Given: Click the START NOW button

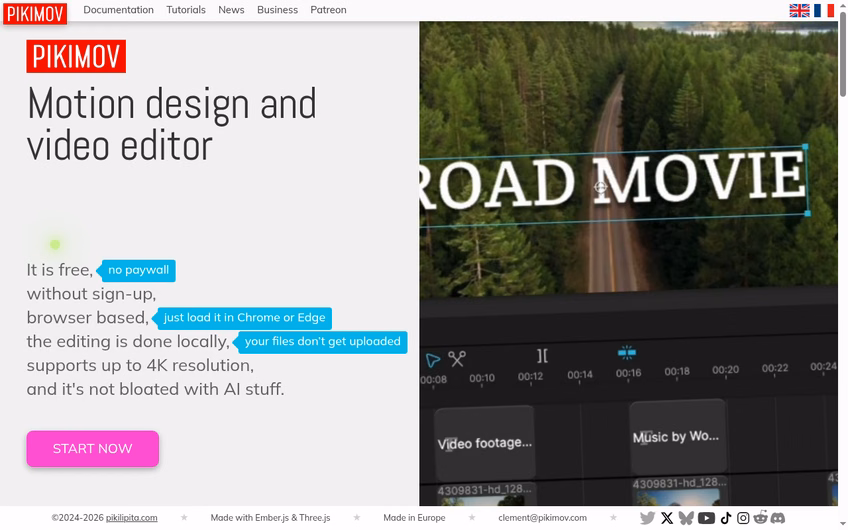Looking at the screenshot, I should [x=92, y=448].
